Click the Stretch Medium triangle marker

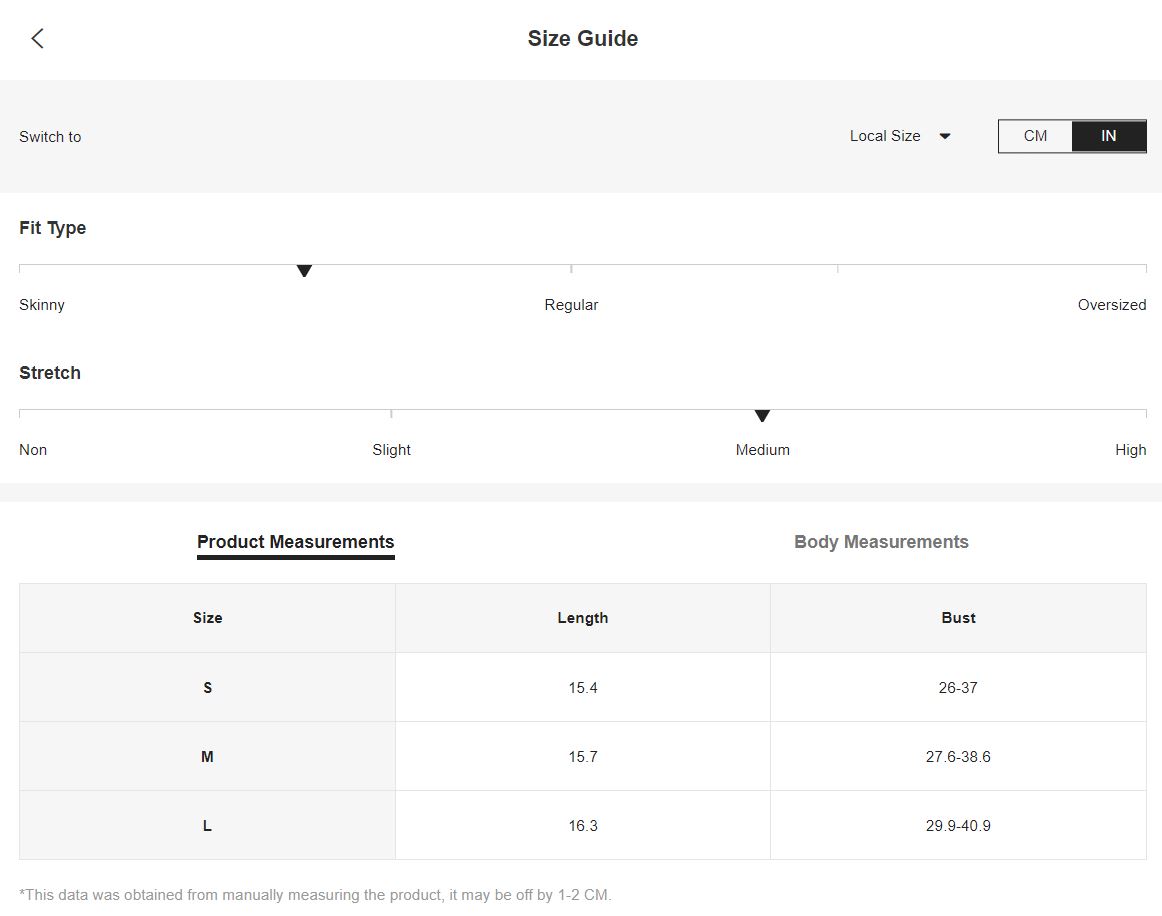762,416
